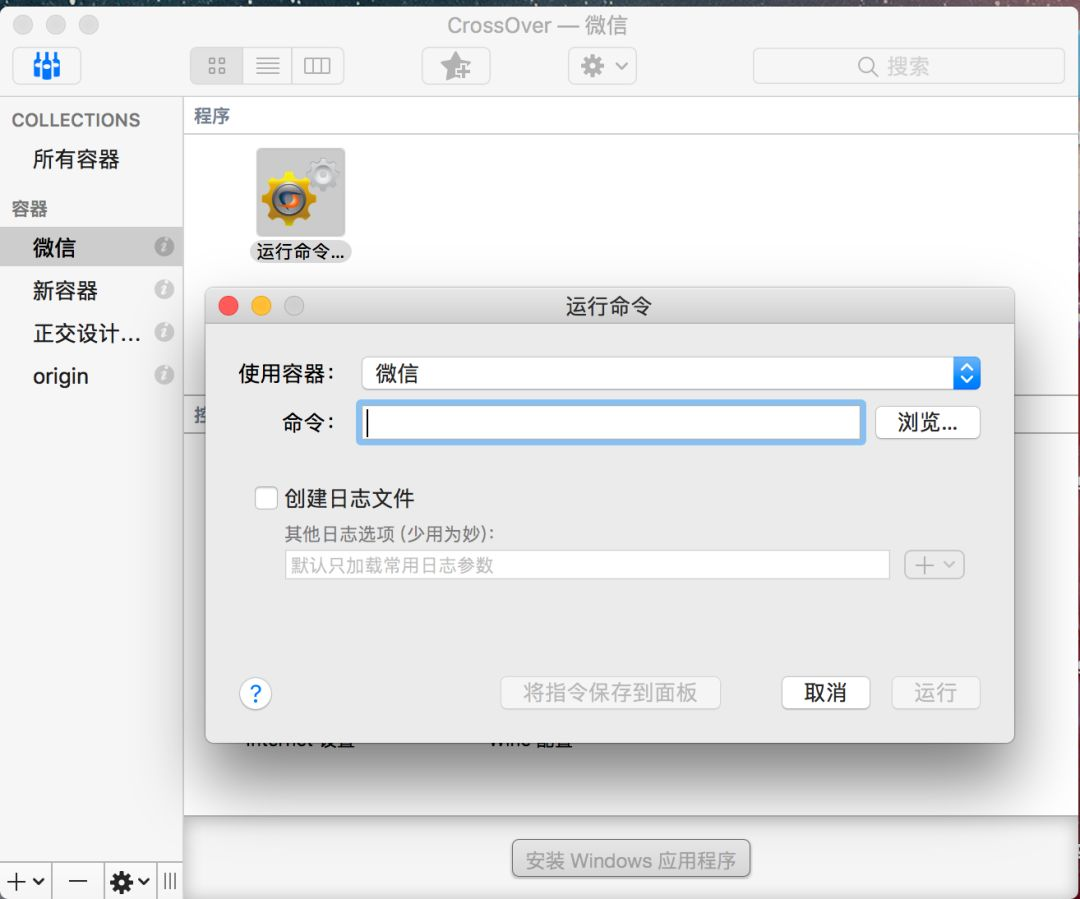The height and width of the screenshot is (899, 1080).
Task: Click the 命令 input field
Action: 611,422
